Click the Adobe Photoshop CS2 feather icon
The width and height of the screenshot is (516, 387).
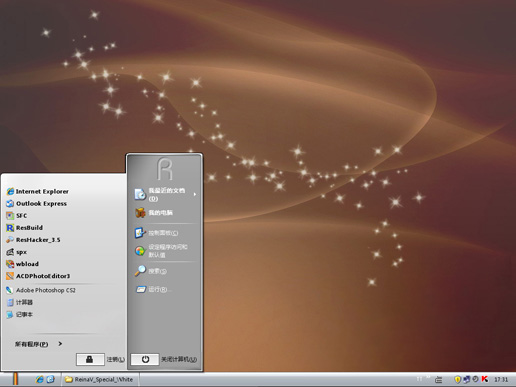tap(10, 290)
